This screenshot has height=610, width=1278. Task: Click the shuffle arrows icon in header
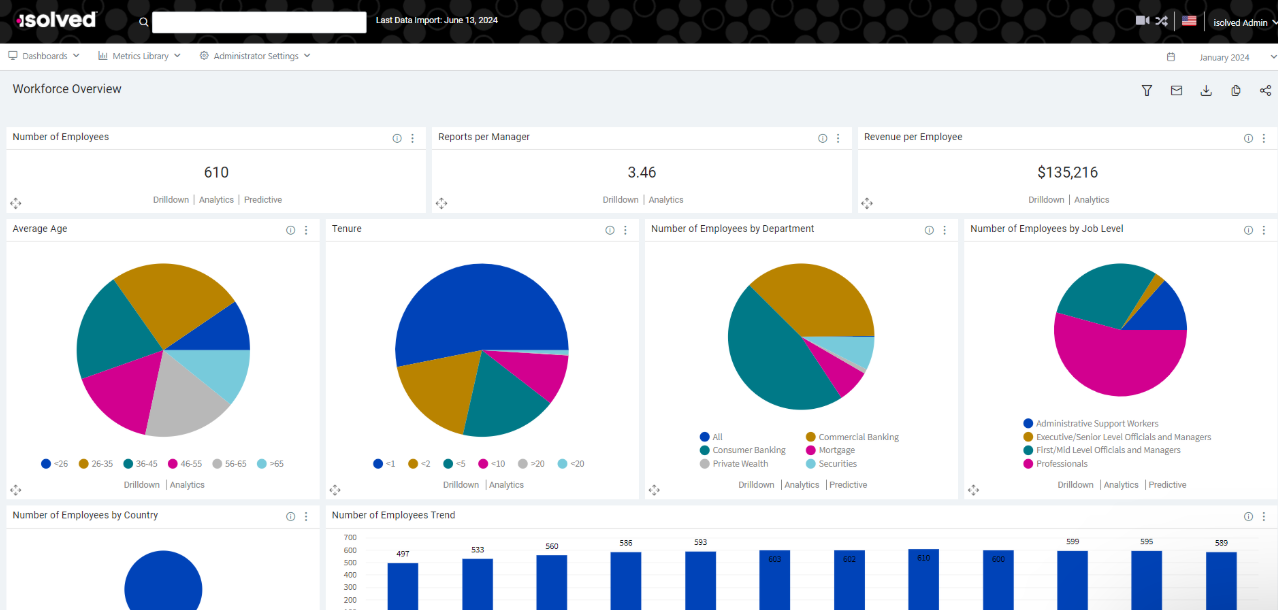tap(1161, 21)
